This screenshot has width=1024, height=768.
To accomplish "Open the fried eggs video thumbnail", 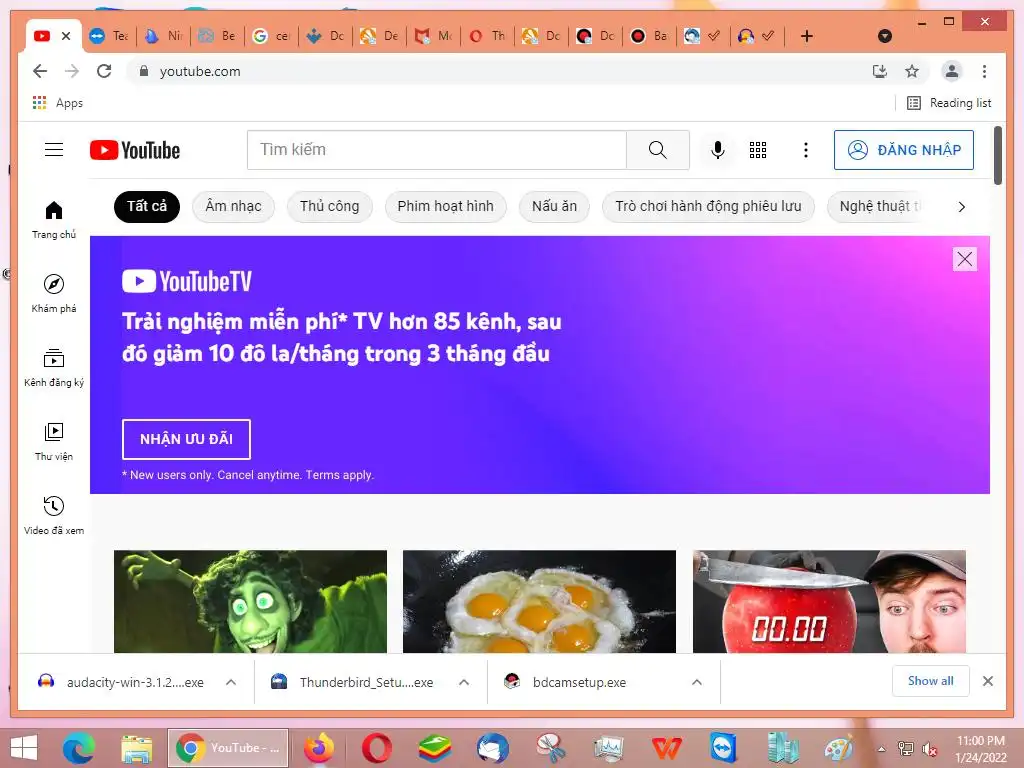I will coord(539,601).
